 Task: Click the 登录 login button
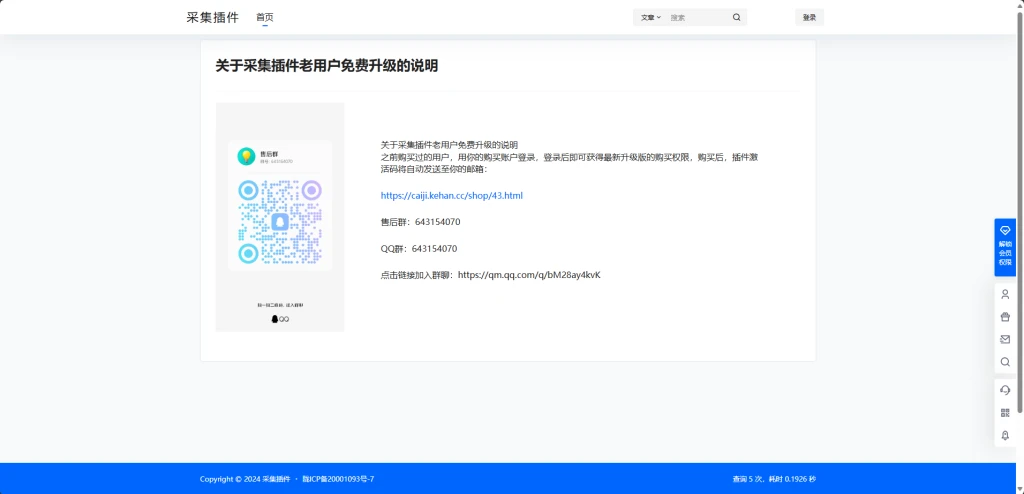pos(809,18)
